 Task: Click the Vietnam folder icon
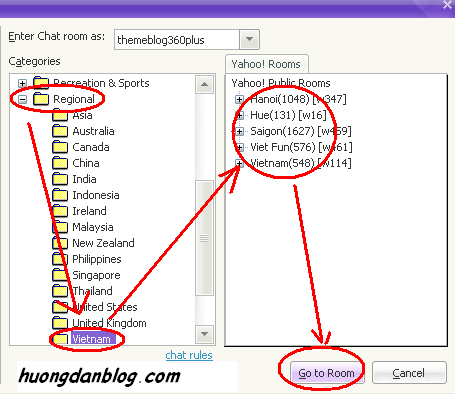coord(60,339)
